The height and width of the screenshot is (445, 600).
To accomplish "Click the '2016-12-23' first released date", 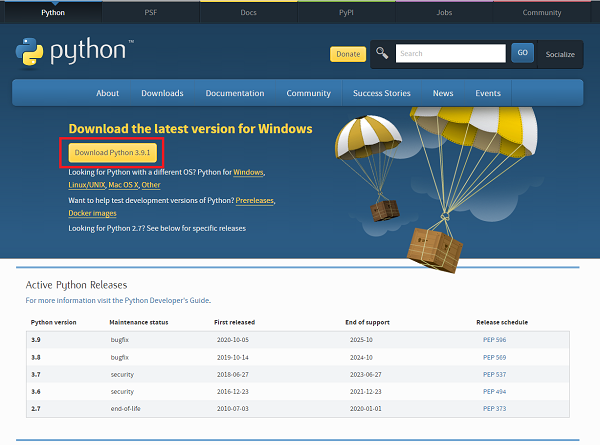I will point(233,391).
